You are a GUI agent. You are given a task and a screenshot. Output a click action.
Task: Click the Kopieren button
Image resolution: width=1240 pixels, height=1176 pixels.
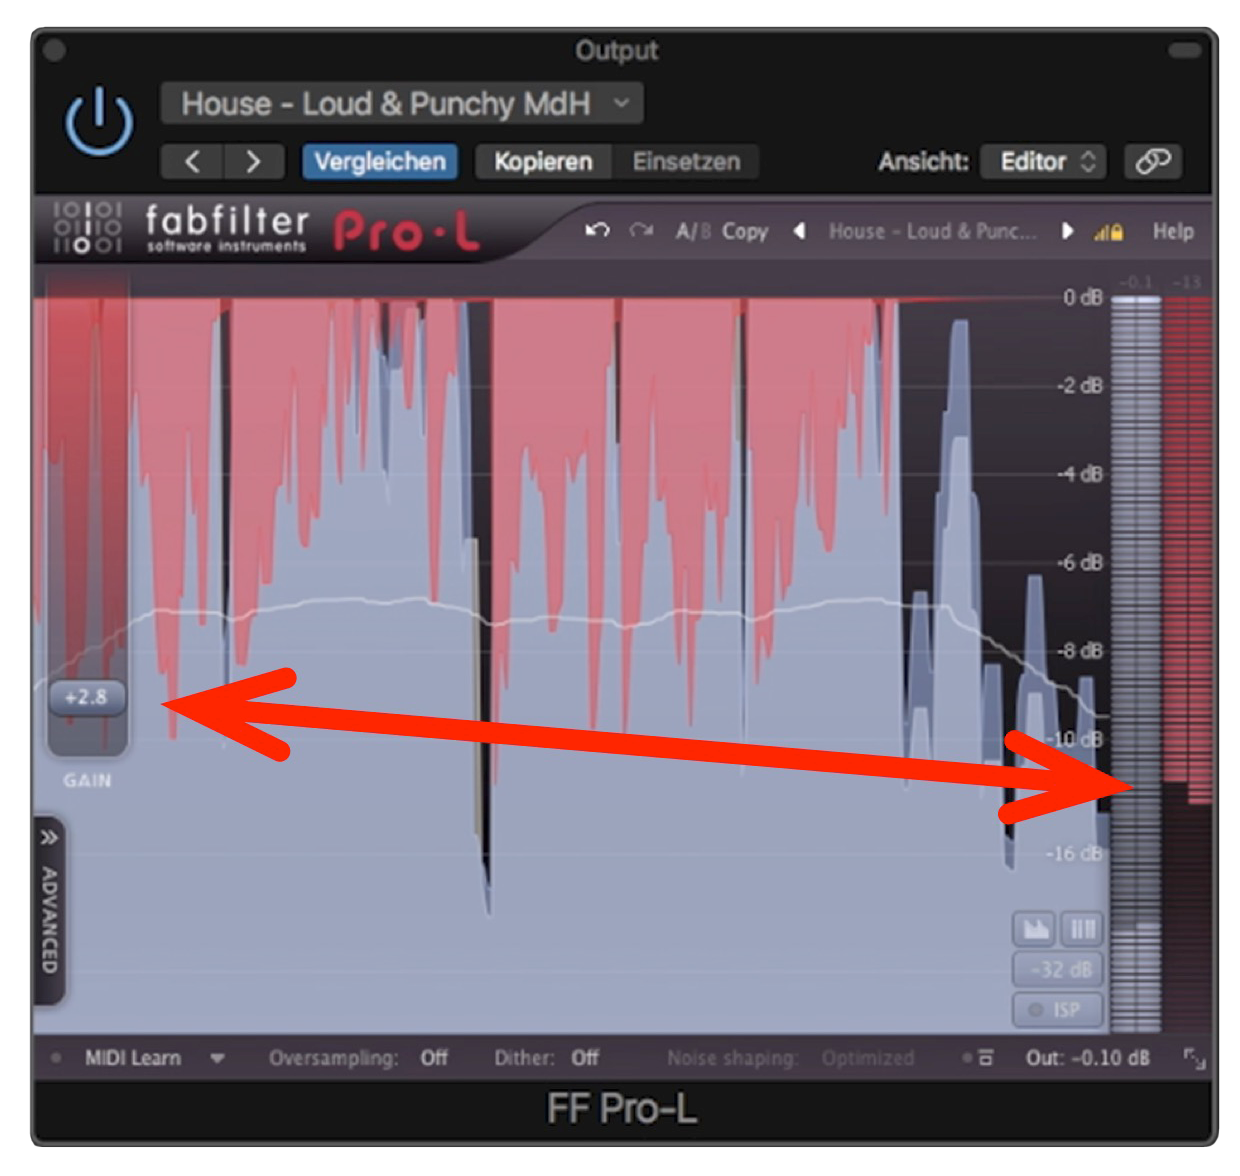tap(543, 162)
